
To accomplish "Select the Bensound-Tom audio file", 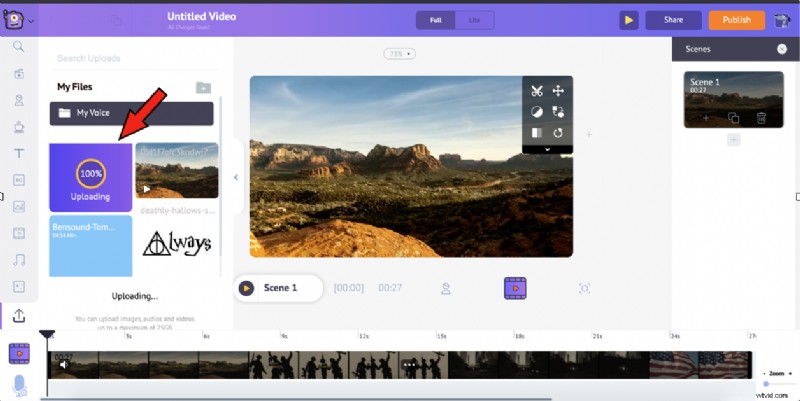I will point(90,246).
